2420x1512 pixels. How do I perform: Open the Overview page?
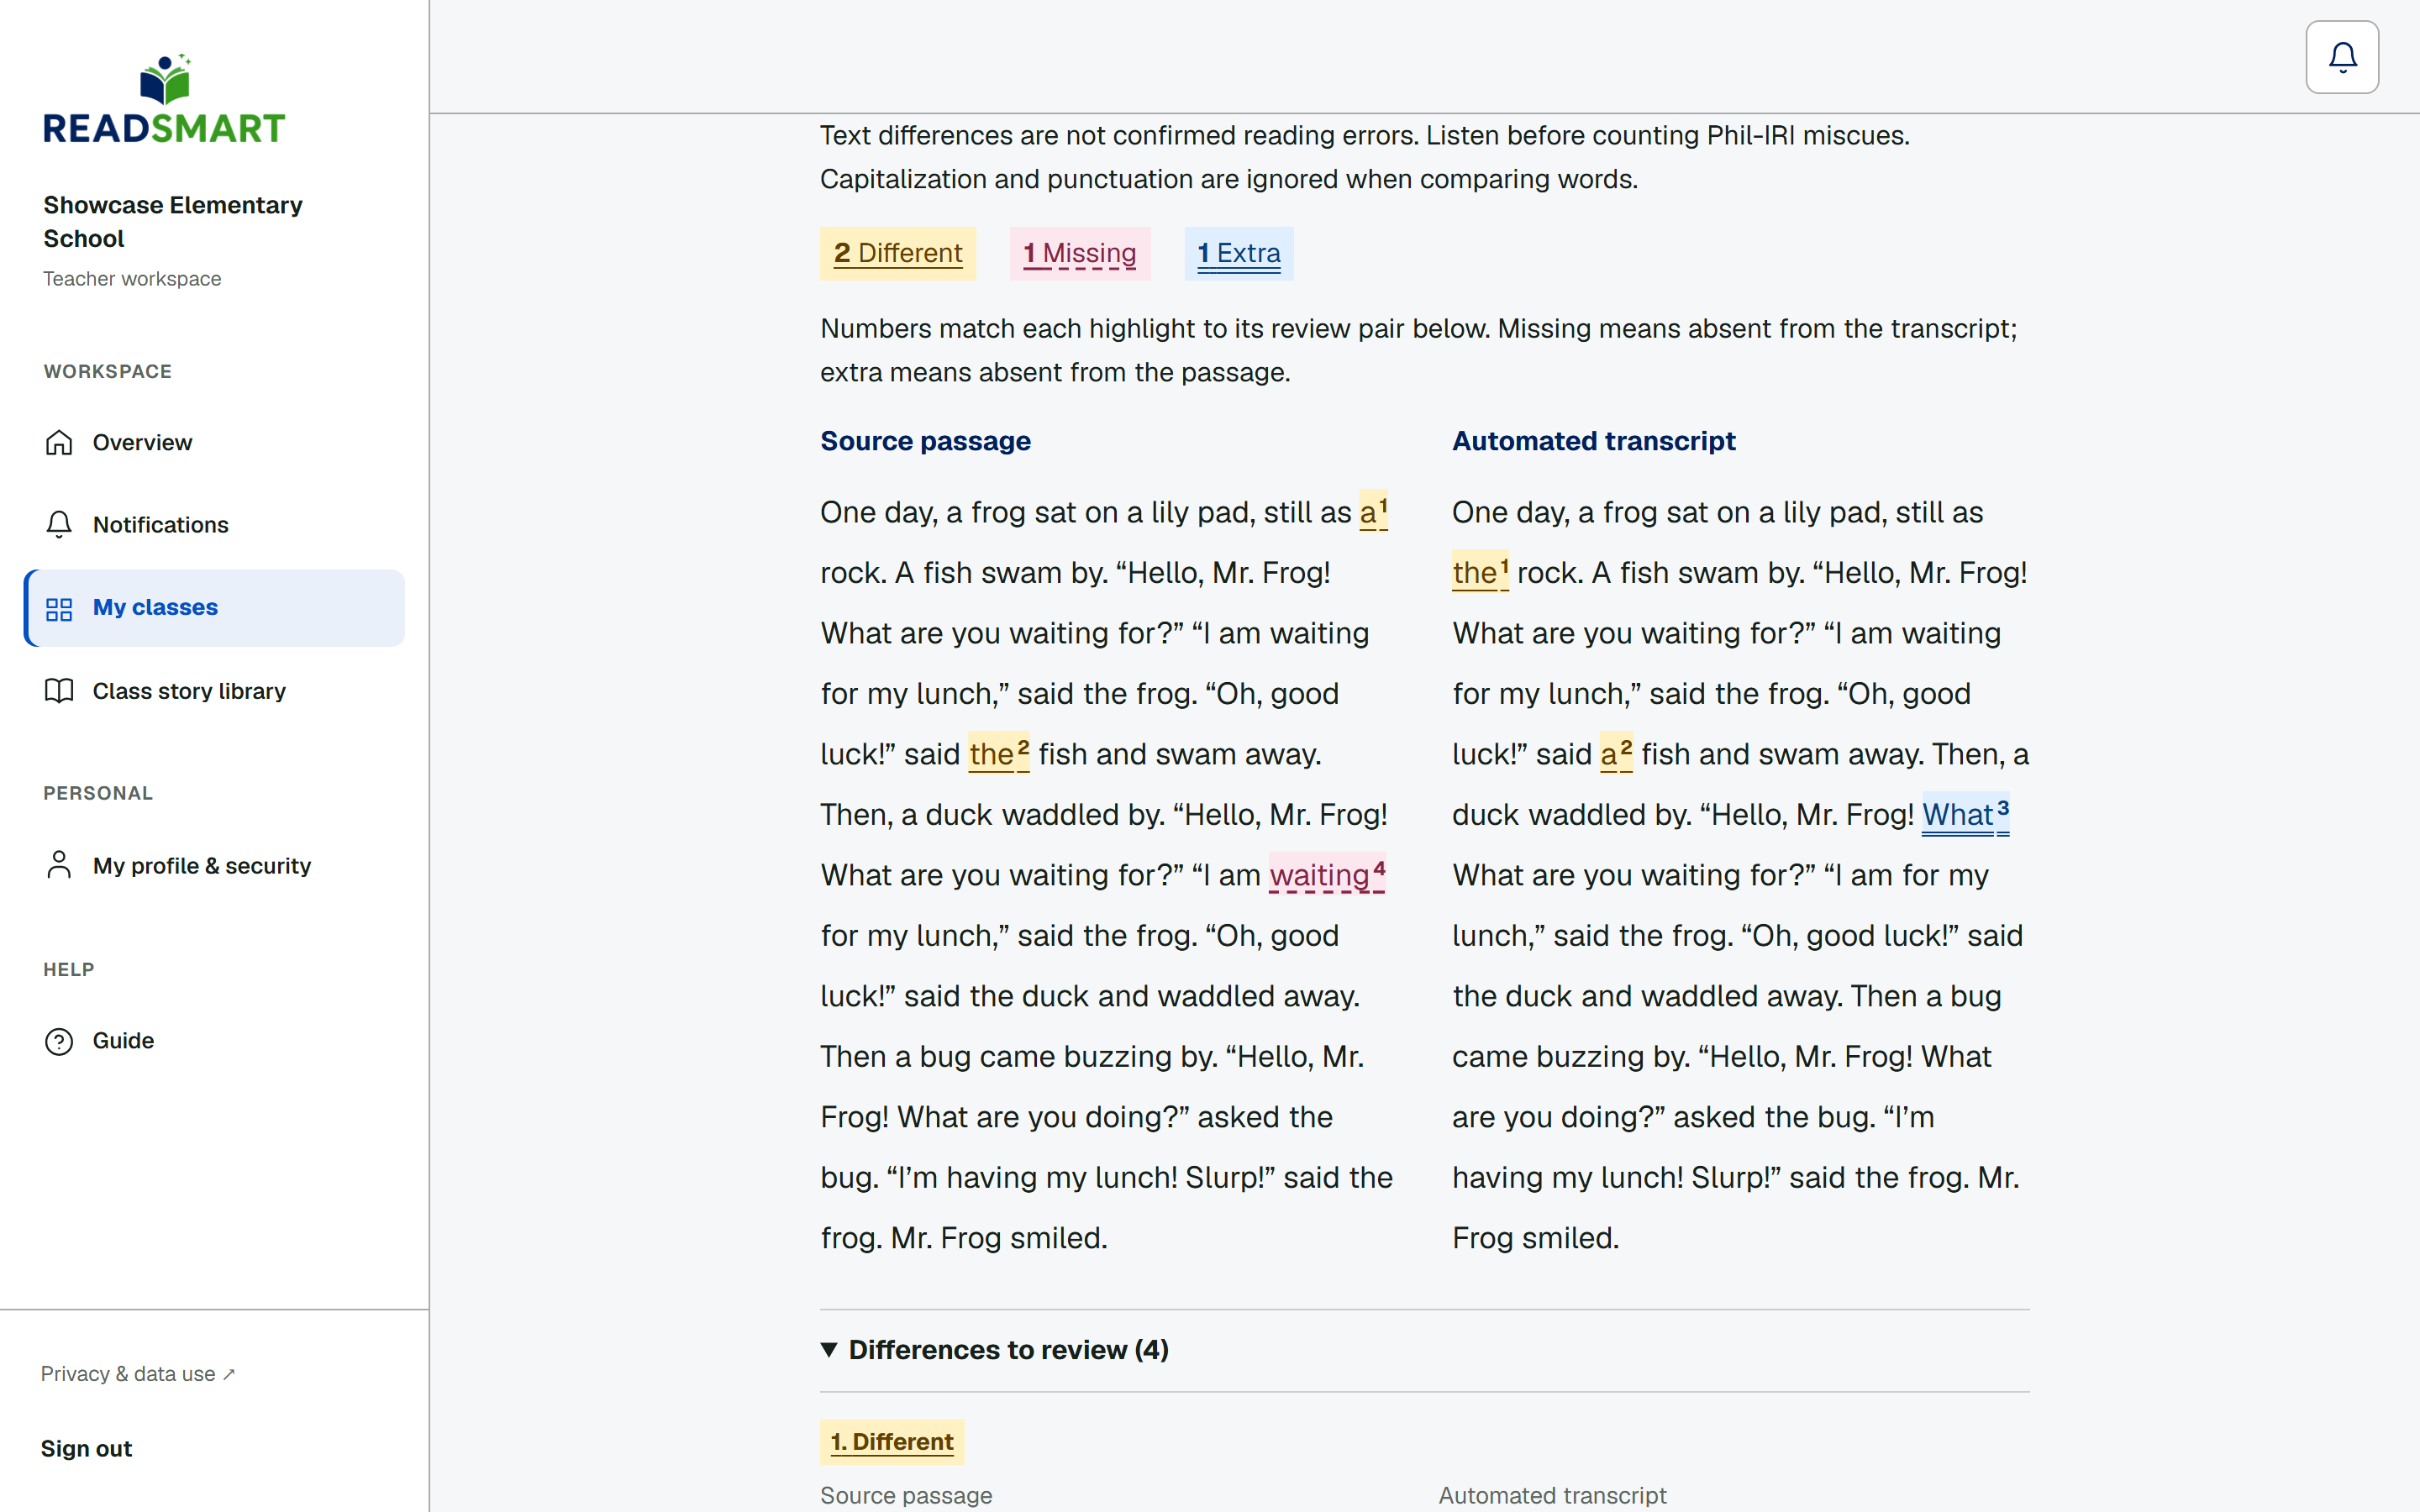tap(214, 442)
